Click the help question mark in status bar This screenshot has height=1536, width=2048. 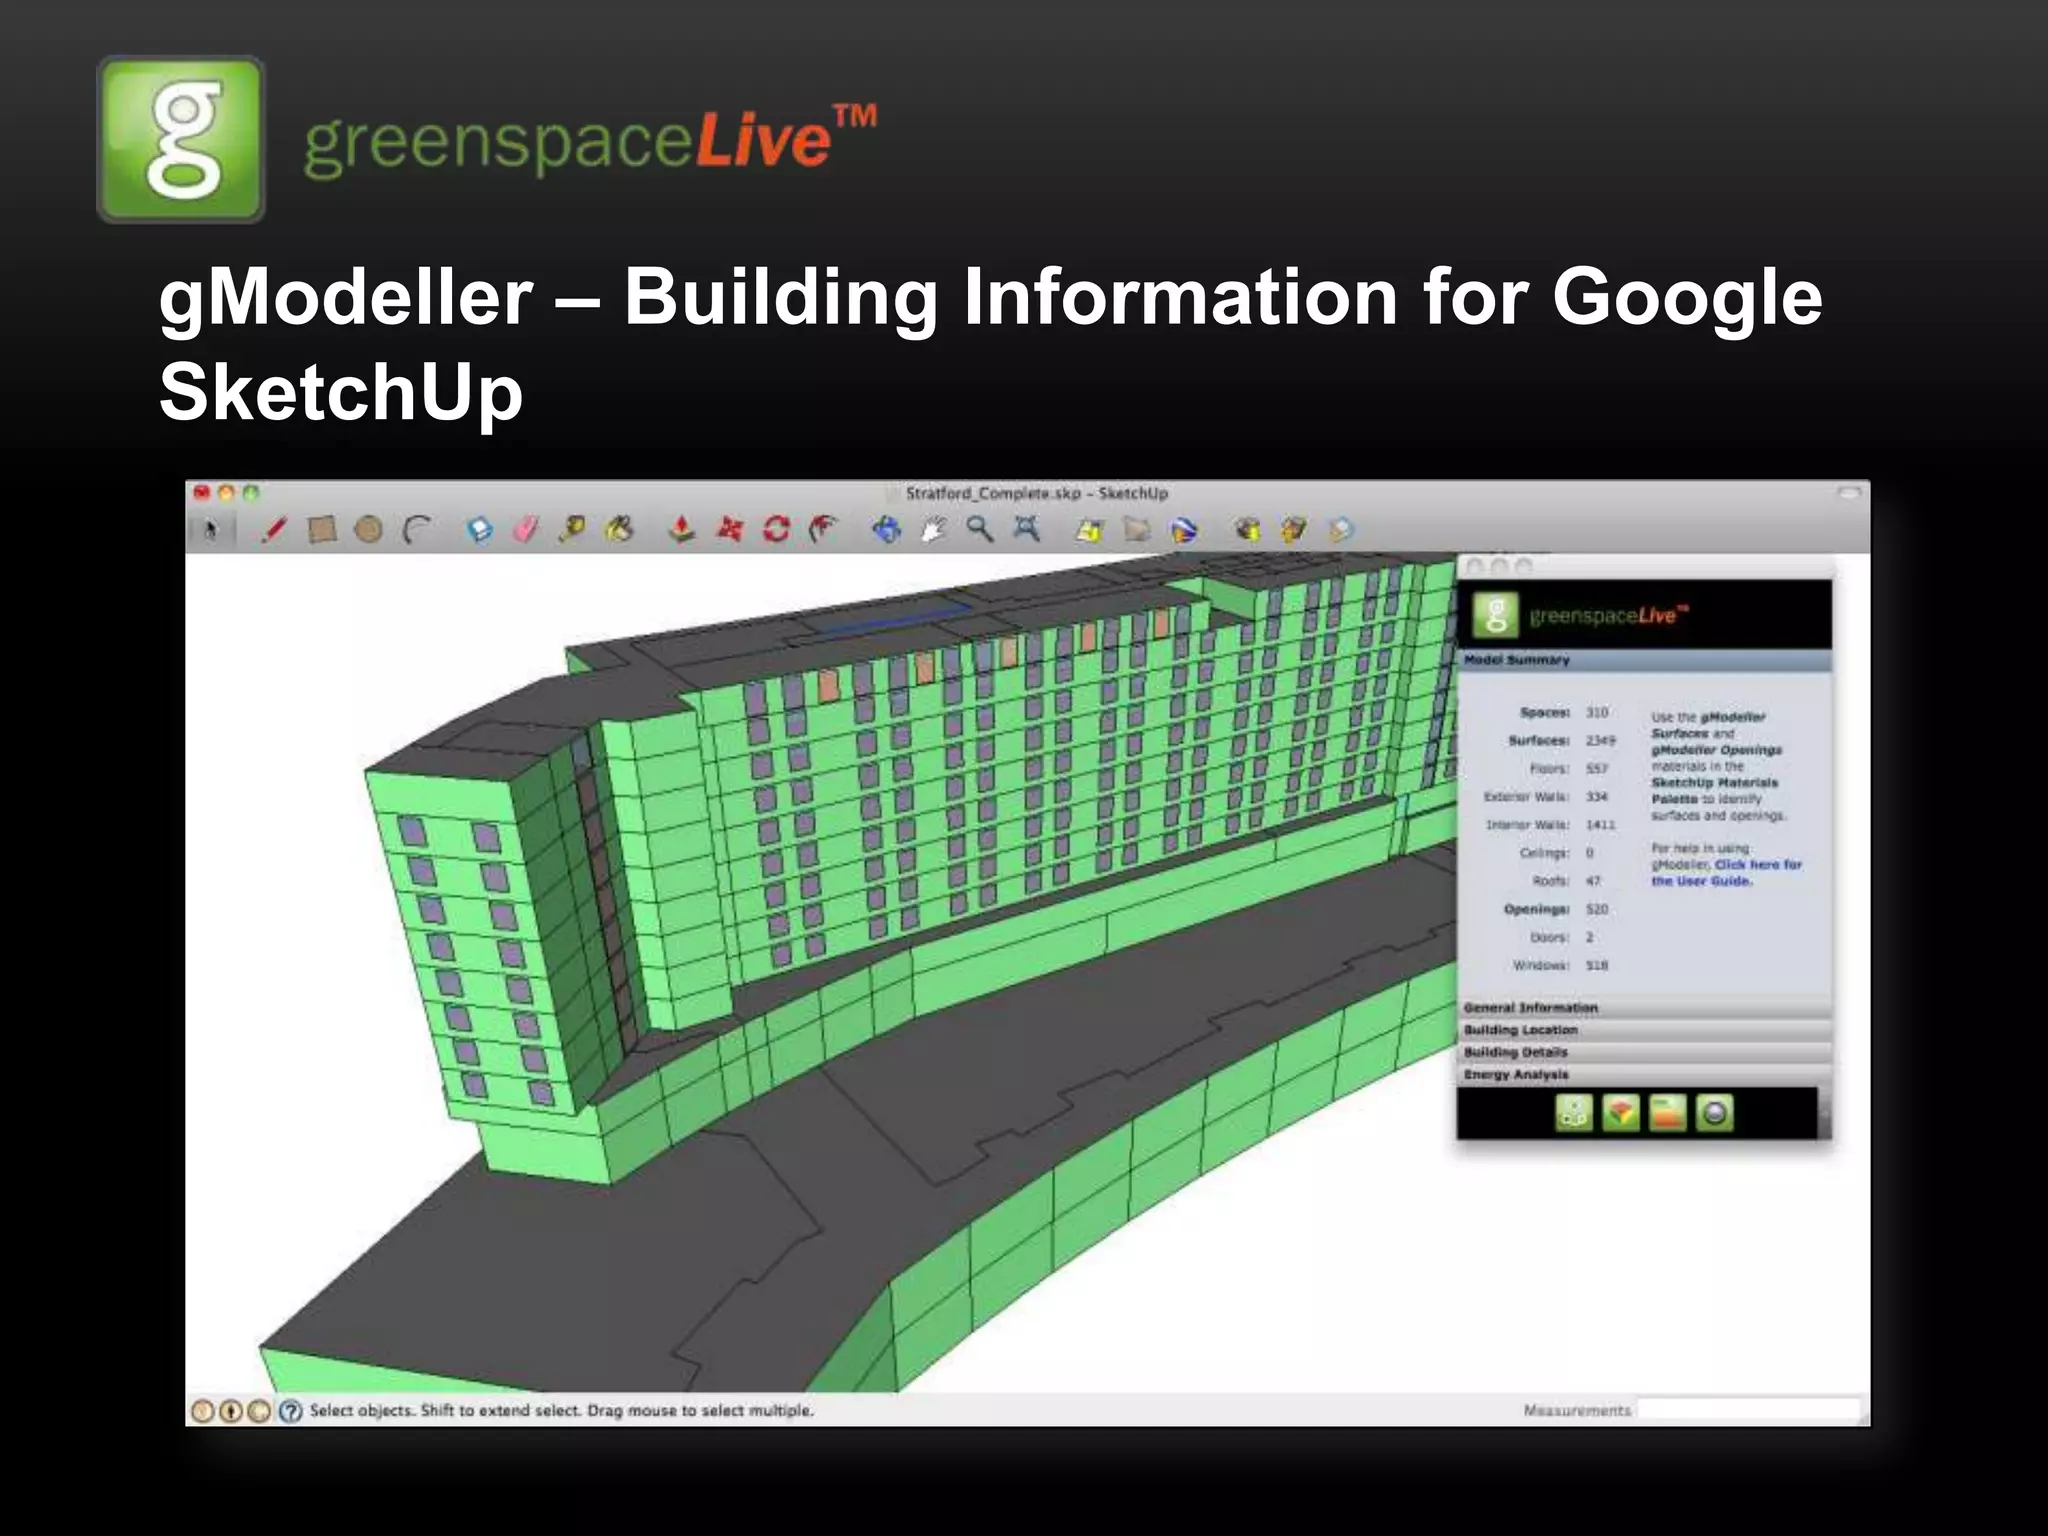click(291, 1411)
